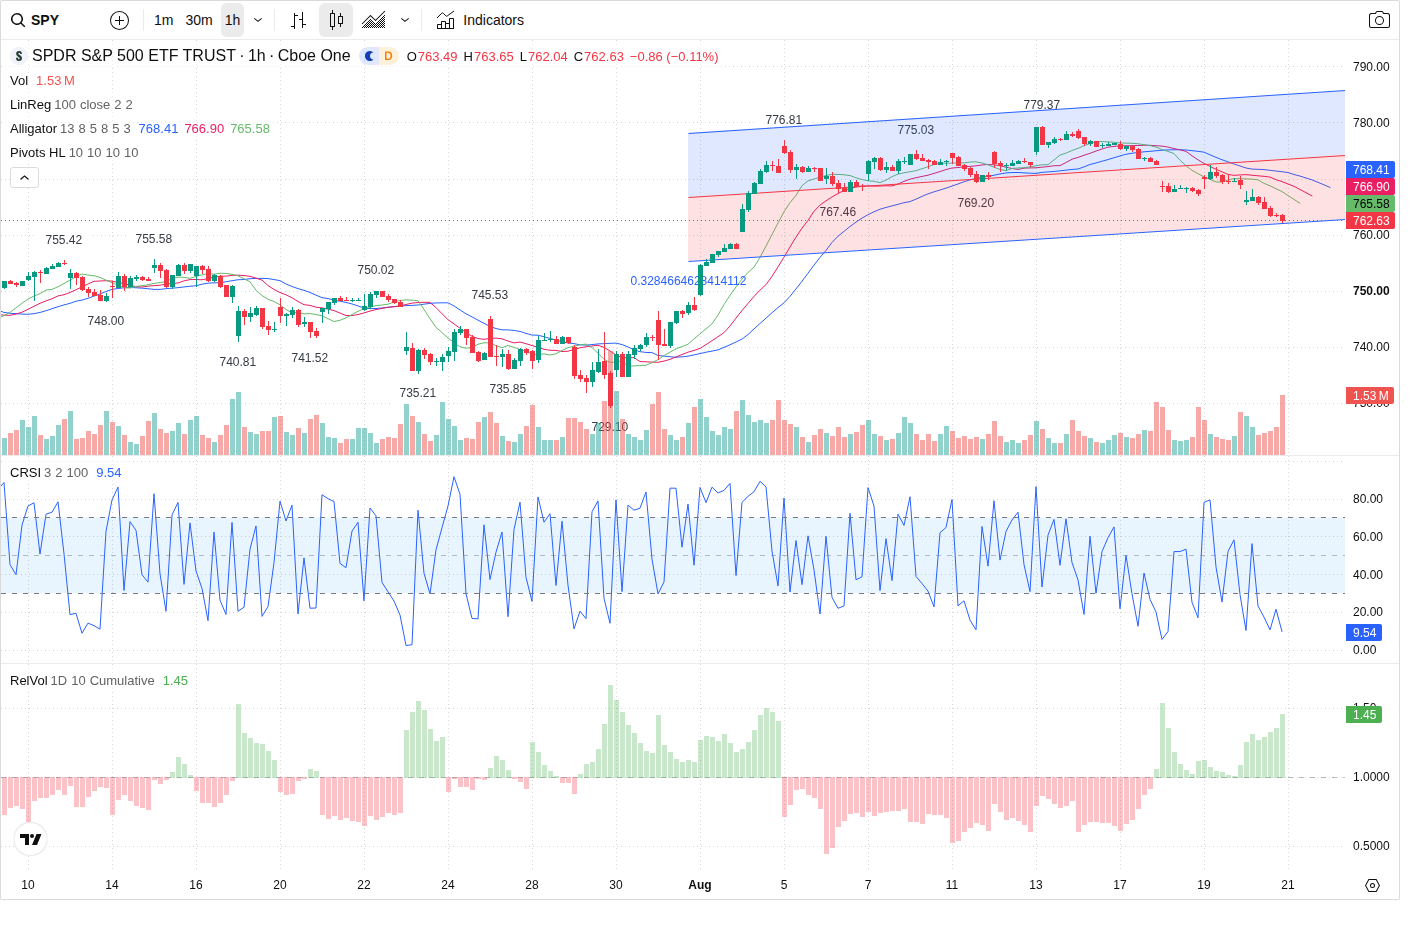Viewport: 1420px width, 950px height.
Task: Click the 13 date on time axis
Action: tap(1036, 885)
